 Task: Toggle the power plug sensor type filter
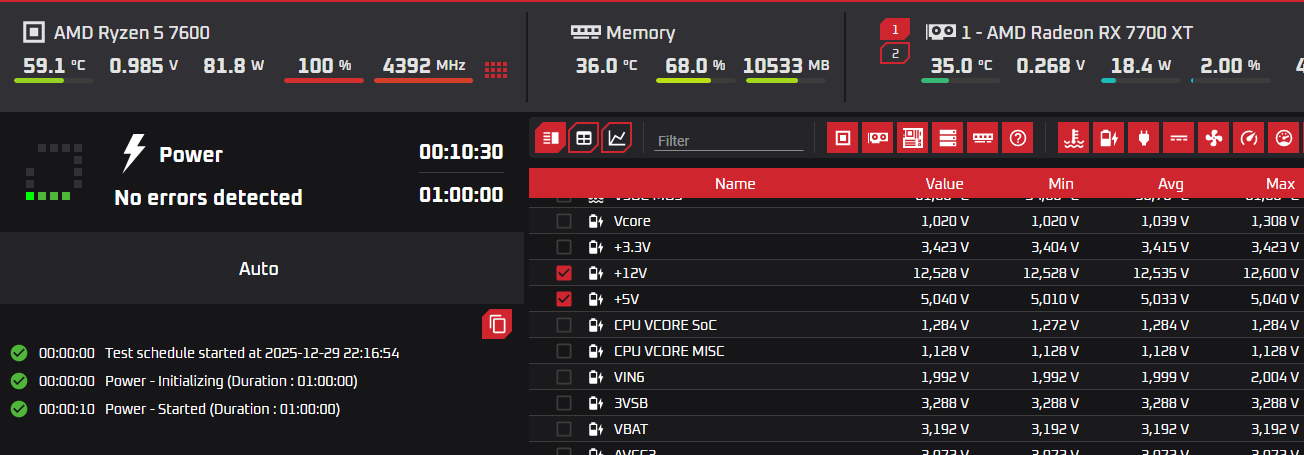point(1143,138)
